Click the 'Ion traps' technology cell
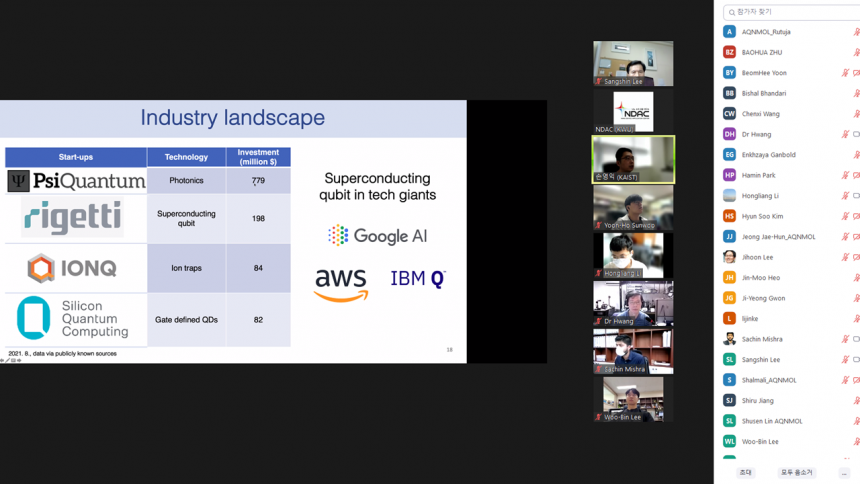Image resolution: width=860 pixels, height=484 pixels. pos(186,268)
